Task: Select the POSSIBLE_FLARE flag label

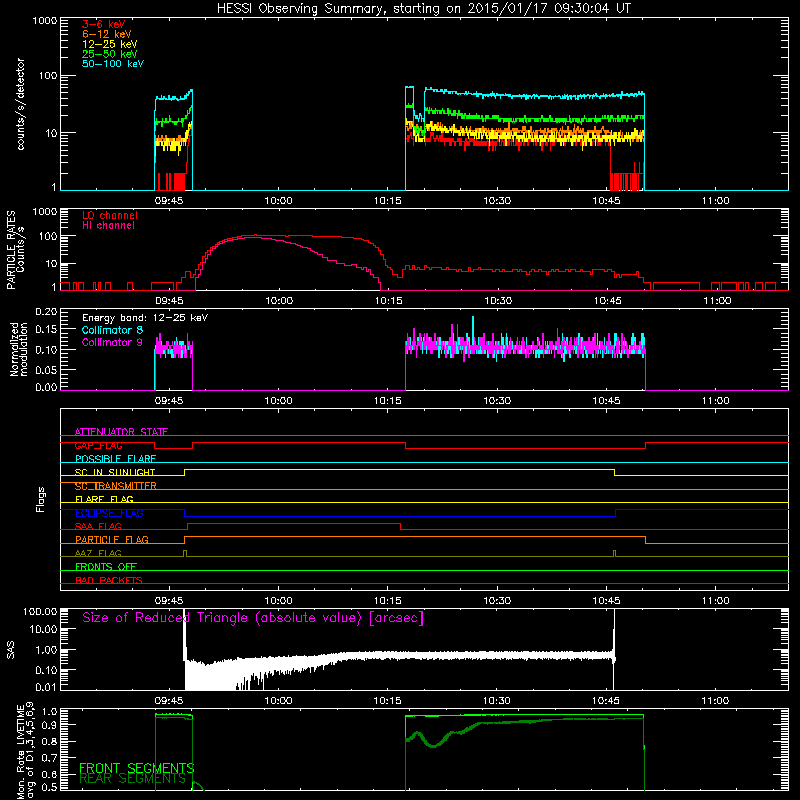Action: coord(115,459)
